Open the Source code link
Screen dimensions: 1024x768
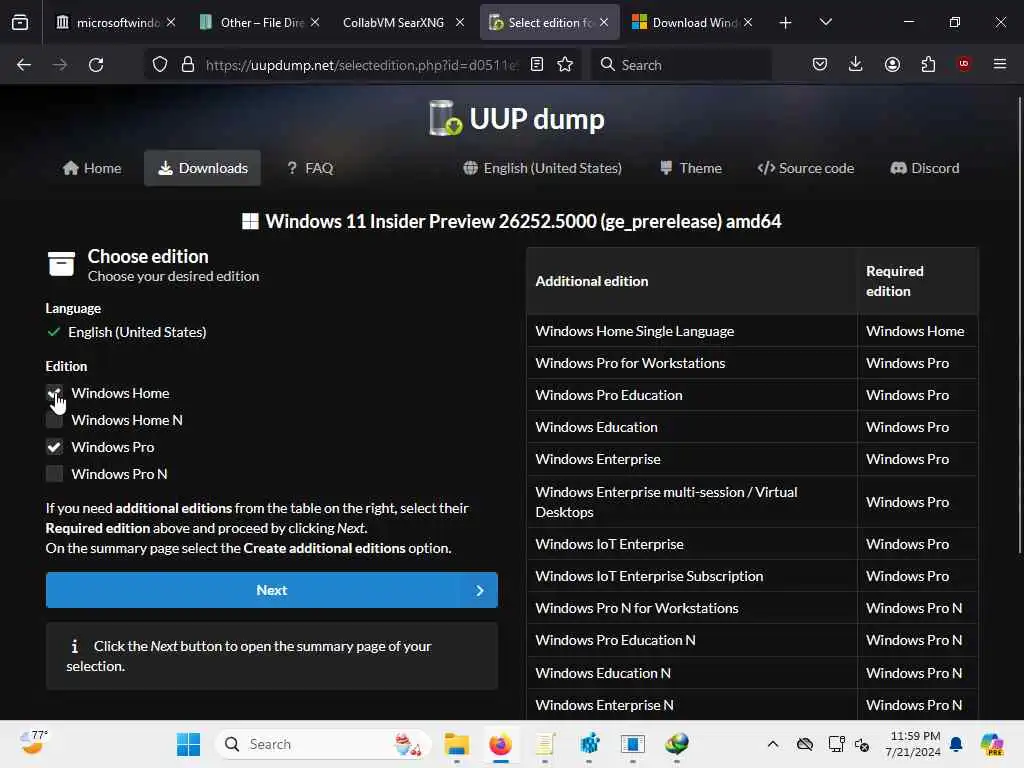coord(806,168)
